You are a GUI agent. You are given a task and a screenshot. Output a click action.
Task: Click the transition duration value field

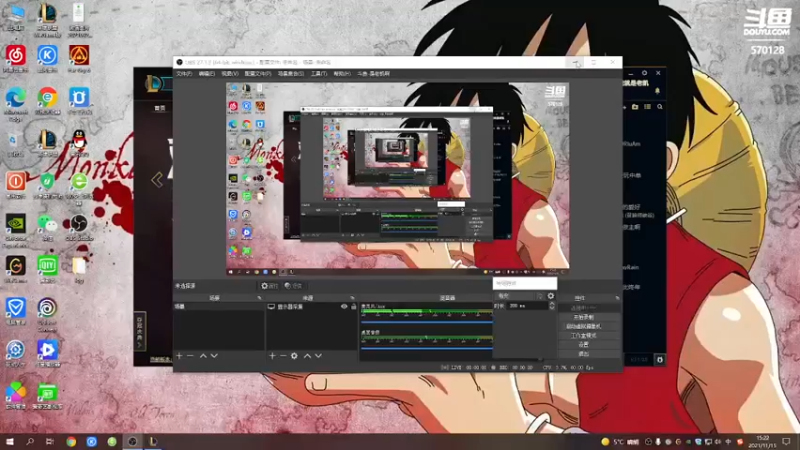pos(528,306)
